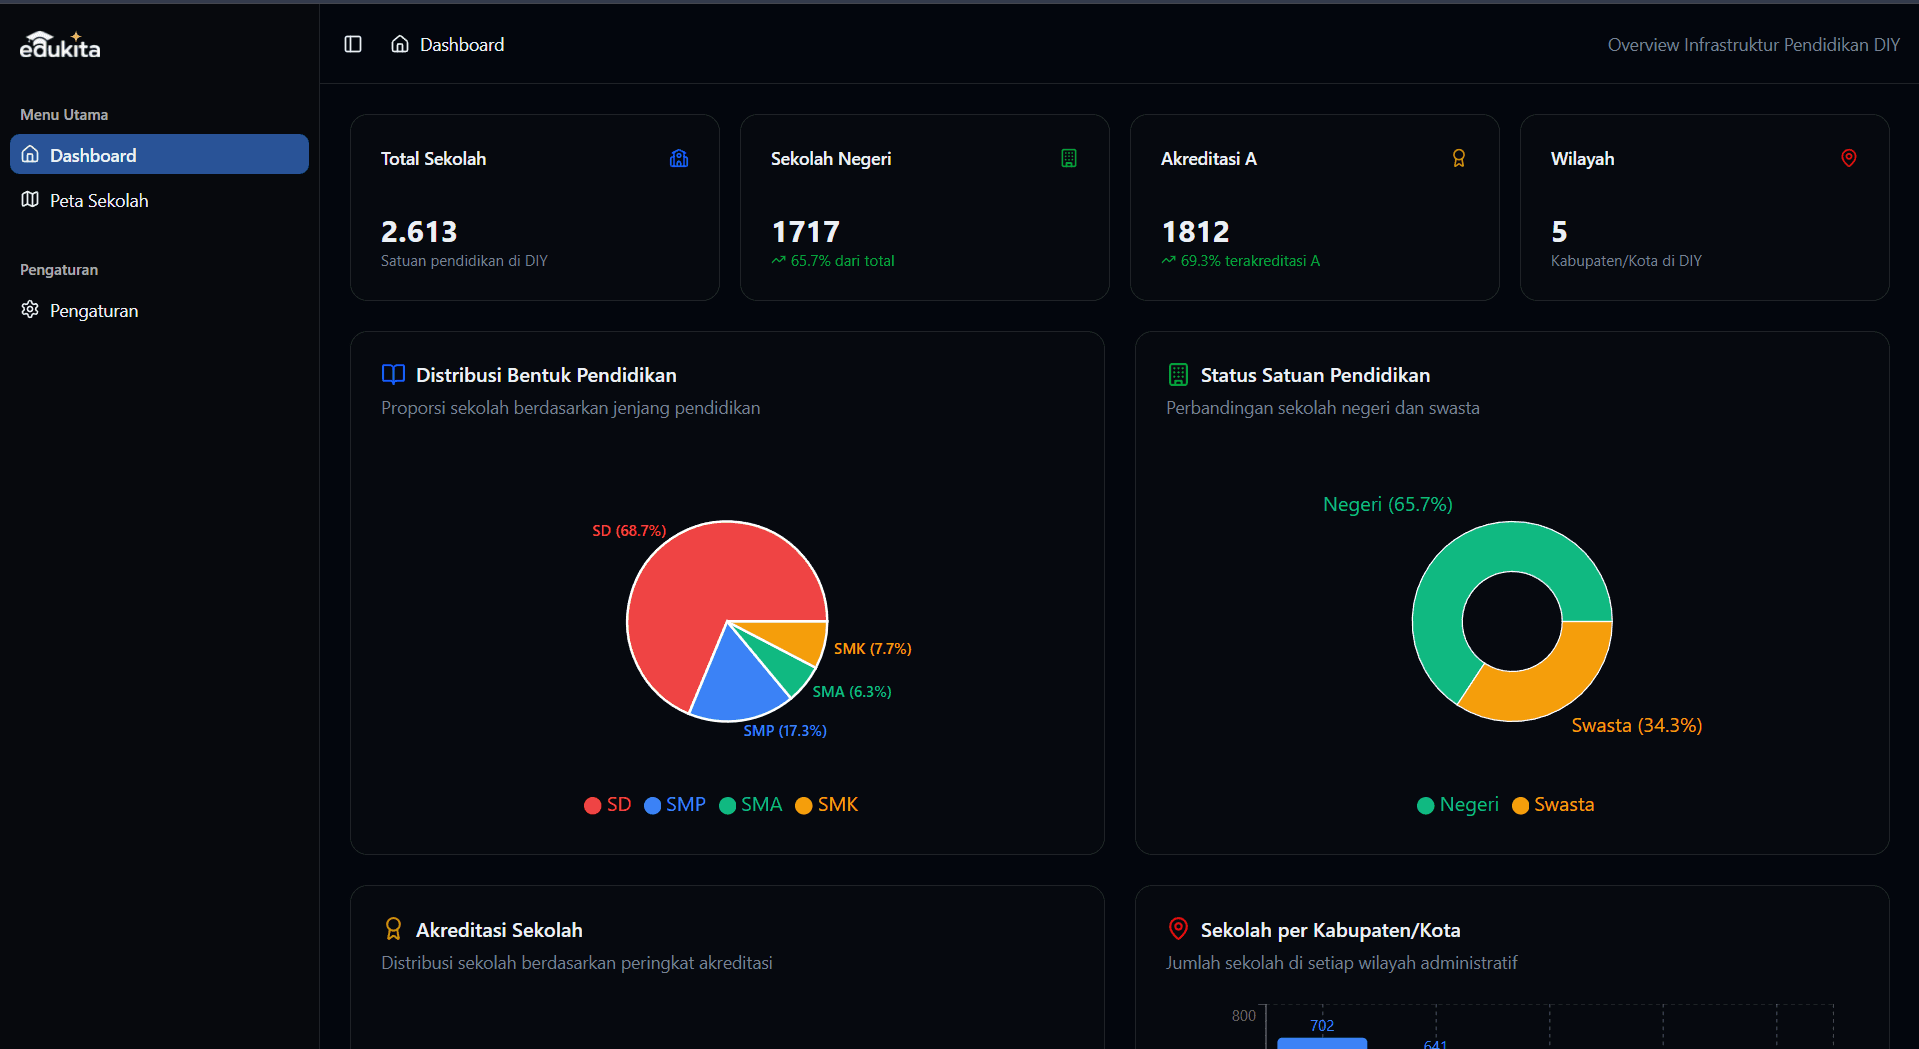Click the map pin icon in Wilayah
Image resolution: width=1919 pixels, height=1049 pixels.
1849,158
